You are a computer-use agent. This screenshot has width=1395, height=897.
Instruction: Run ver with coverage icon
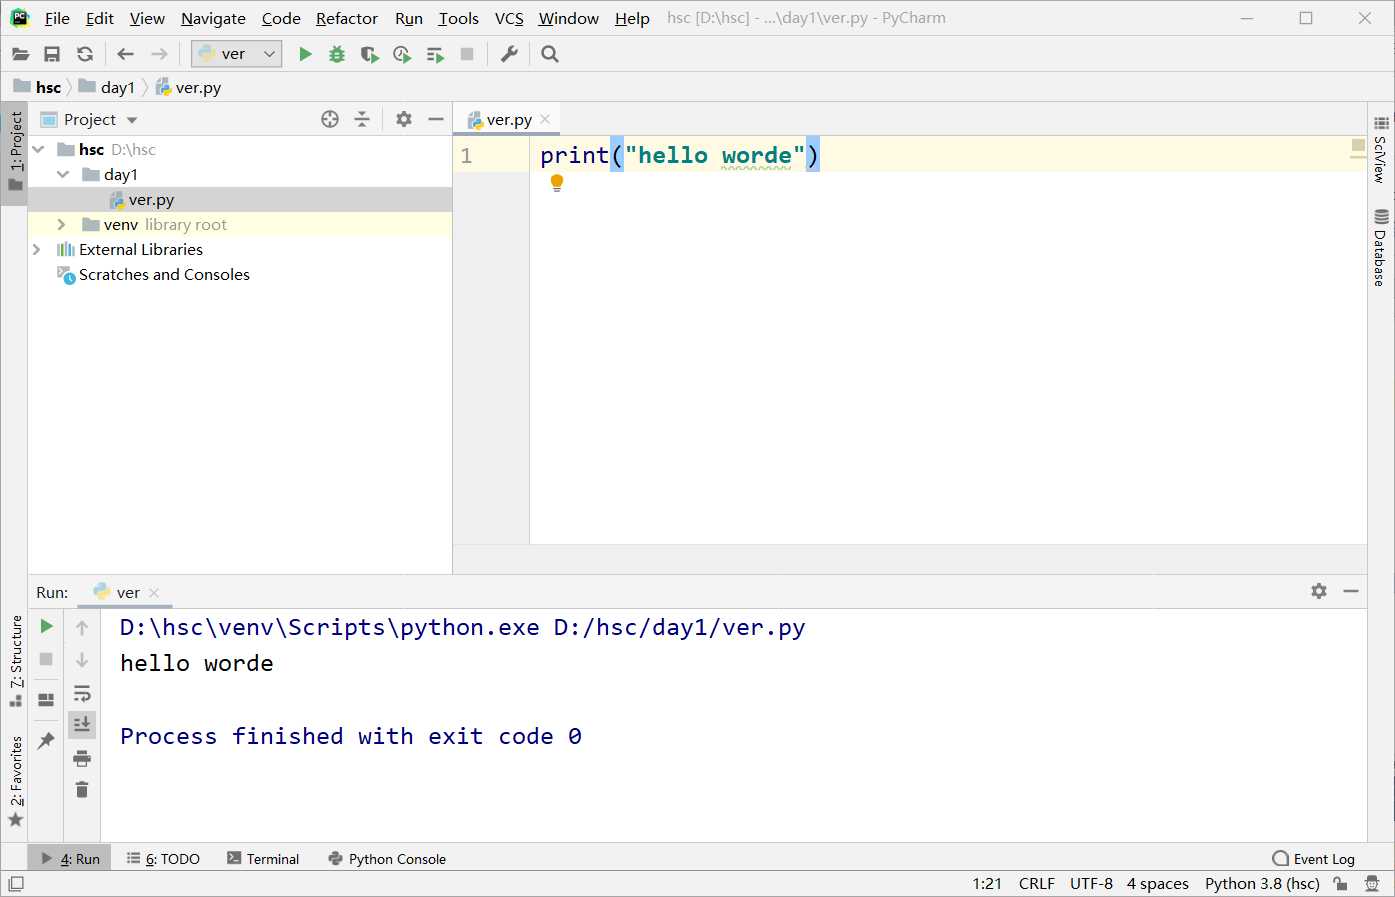click(369, 54)
